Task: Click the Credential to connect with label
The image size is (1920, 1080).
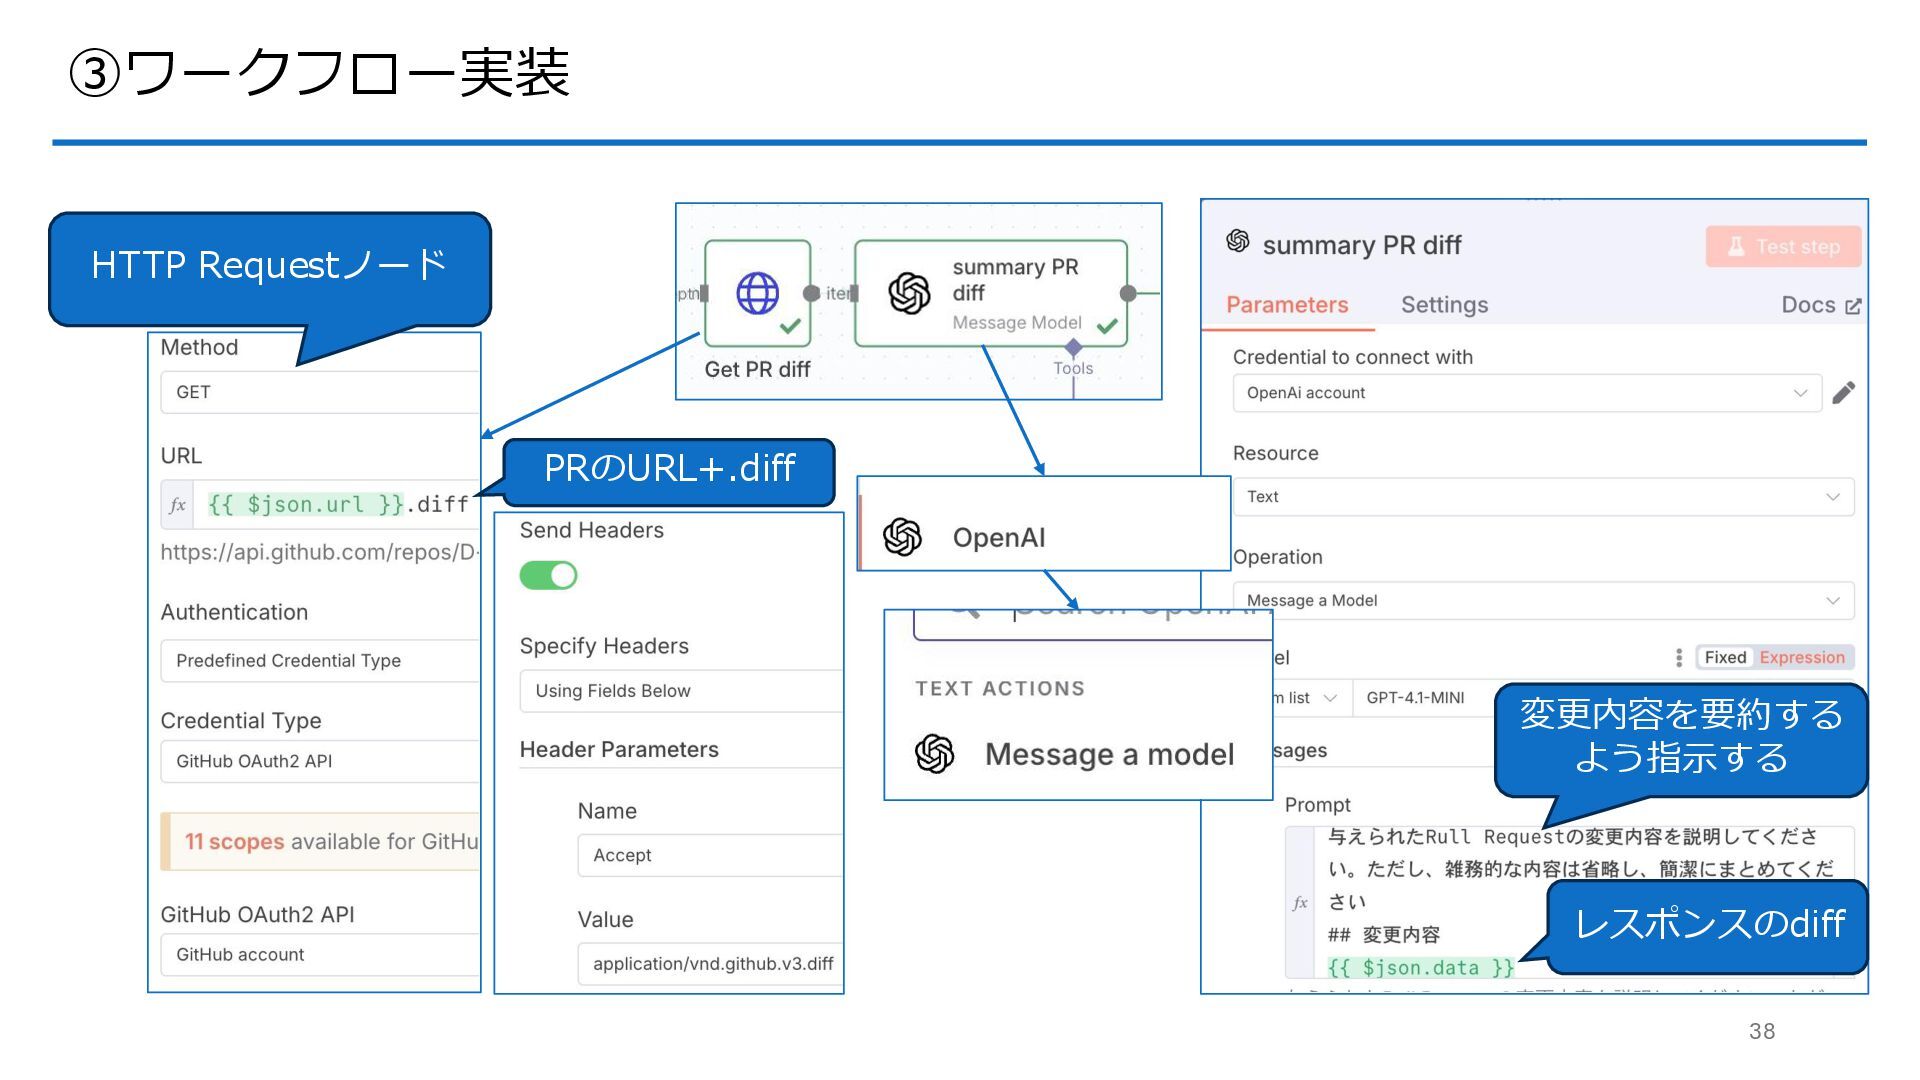Action: coord(1352,357)
